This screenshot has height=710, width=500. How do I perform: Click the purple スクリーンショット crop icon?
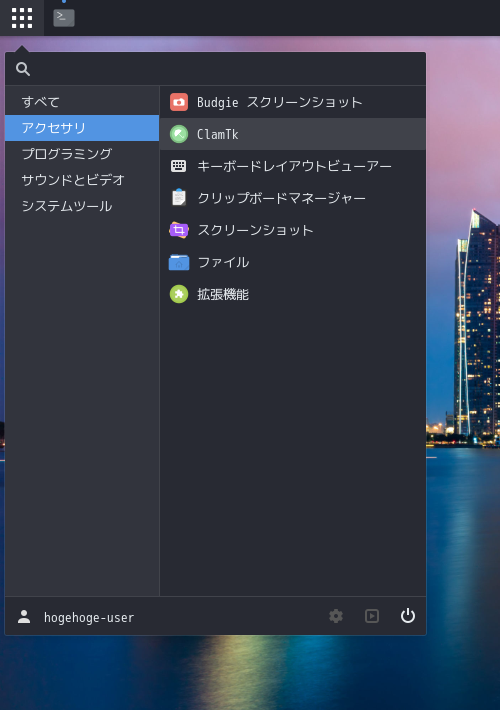(179, 230)
